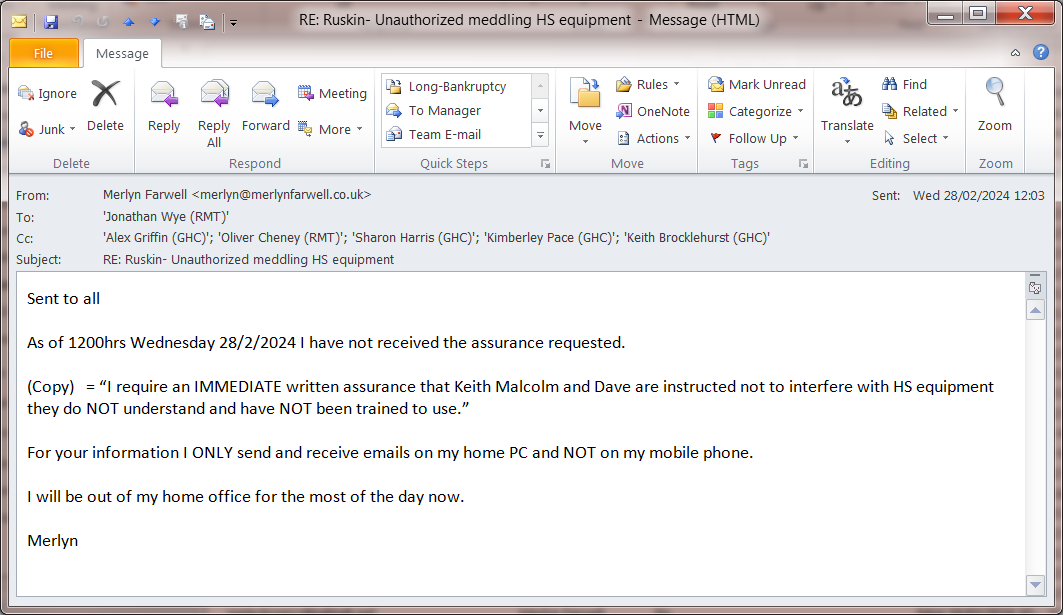Expand the Quick Steps gallery
This screenshot has width=1063, height=615.
[x=540, y=135]
